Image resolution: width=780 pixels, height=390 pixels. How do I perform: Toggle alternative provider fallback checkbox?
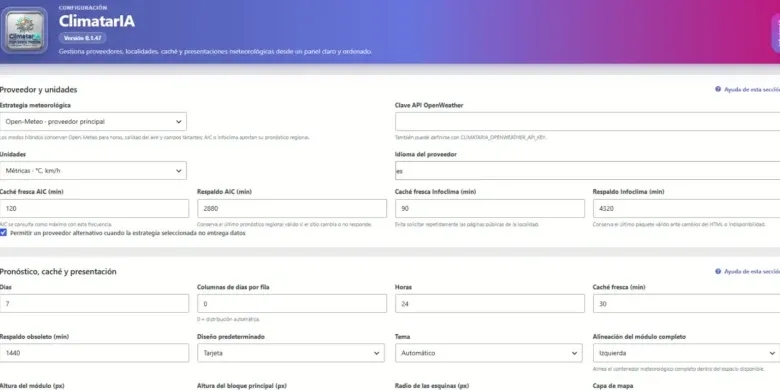click(x=3, y=233)
